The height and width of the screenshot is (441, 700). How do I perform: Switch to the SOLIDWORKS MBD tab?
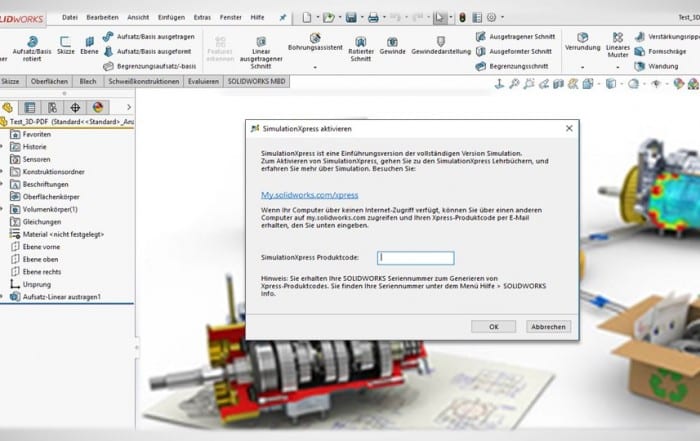[256, 81]
